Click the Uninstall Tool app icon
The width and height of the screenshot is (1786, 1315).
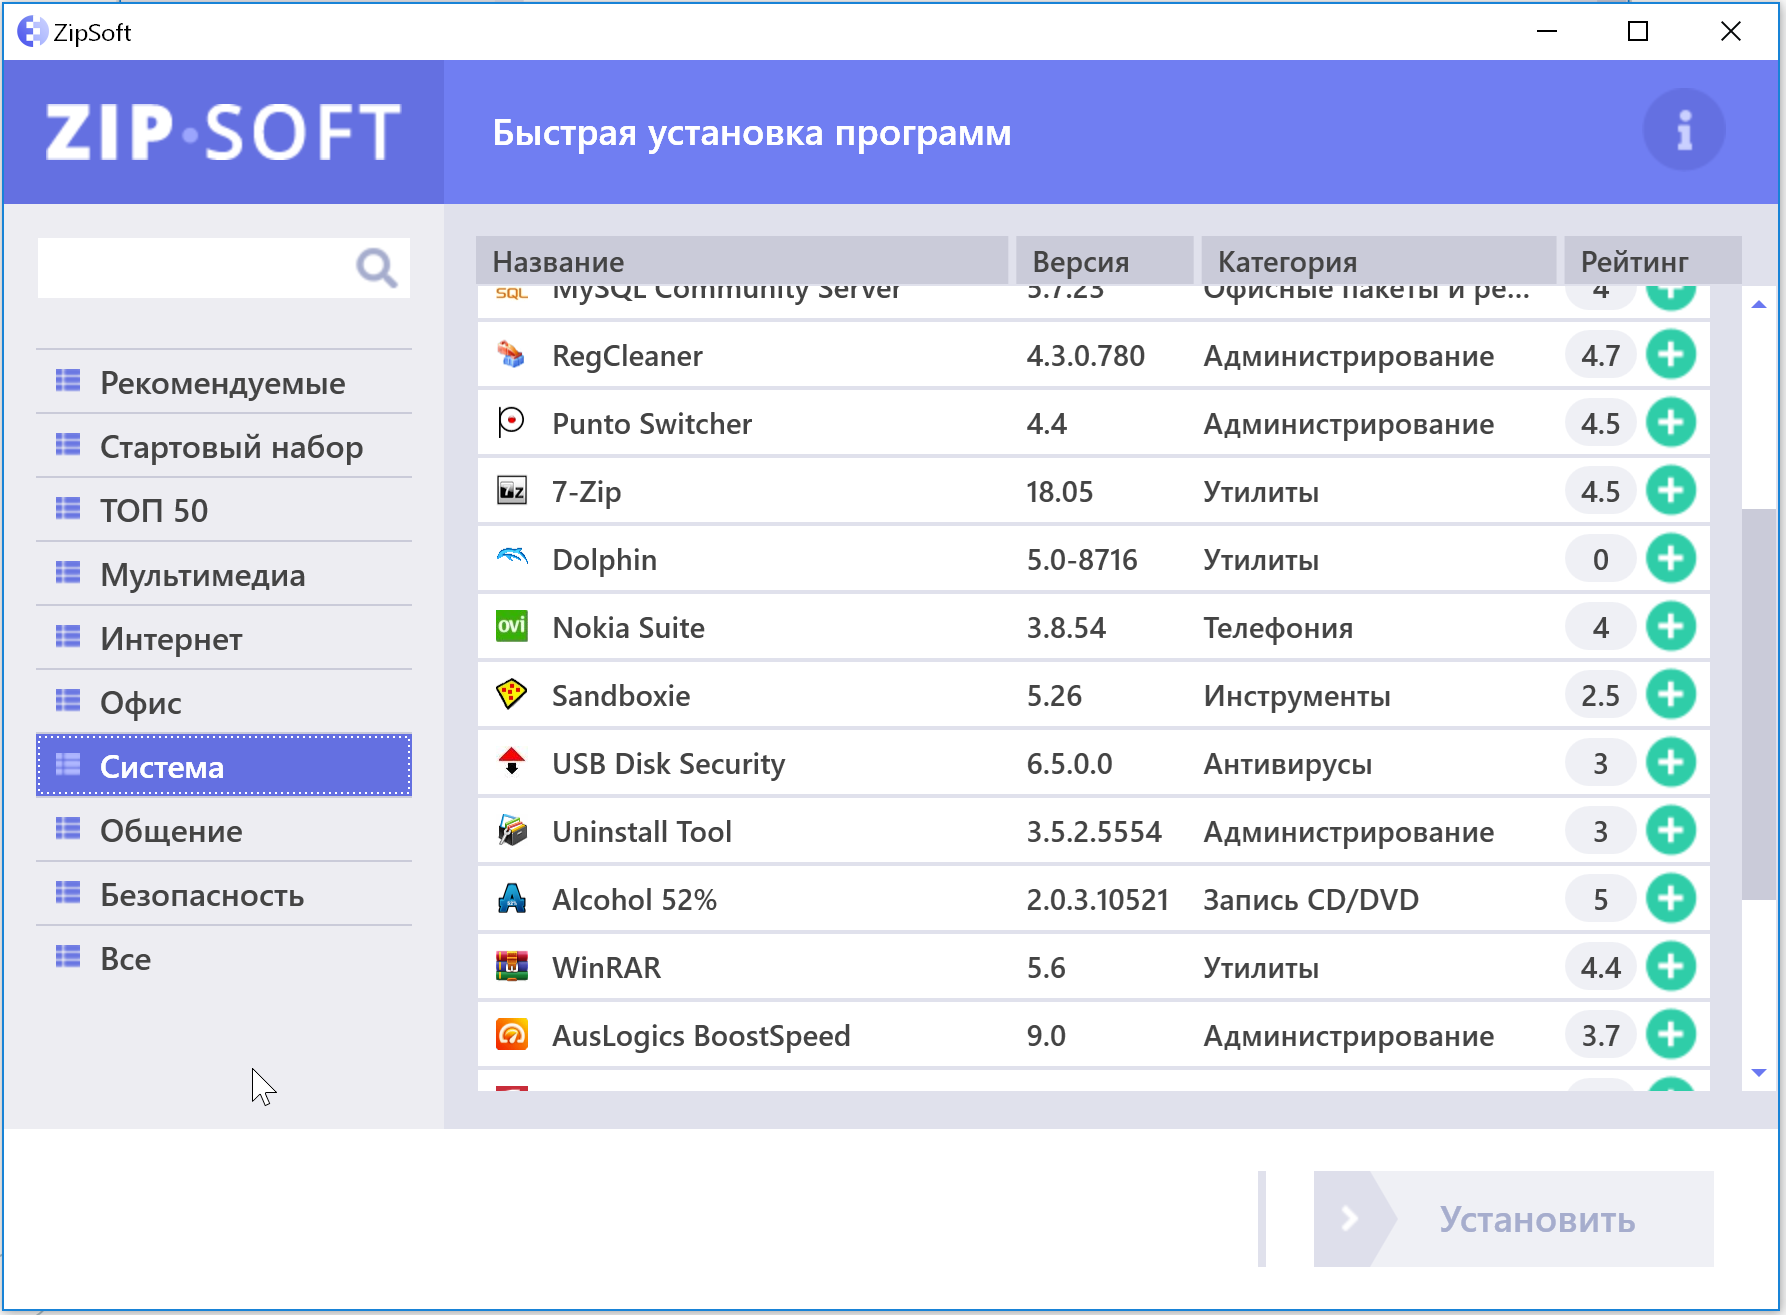point(512,830)
